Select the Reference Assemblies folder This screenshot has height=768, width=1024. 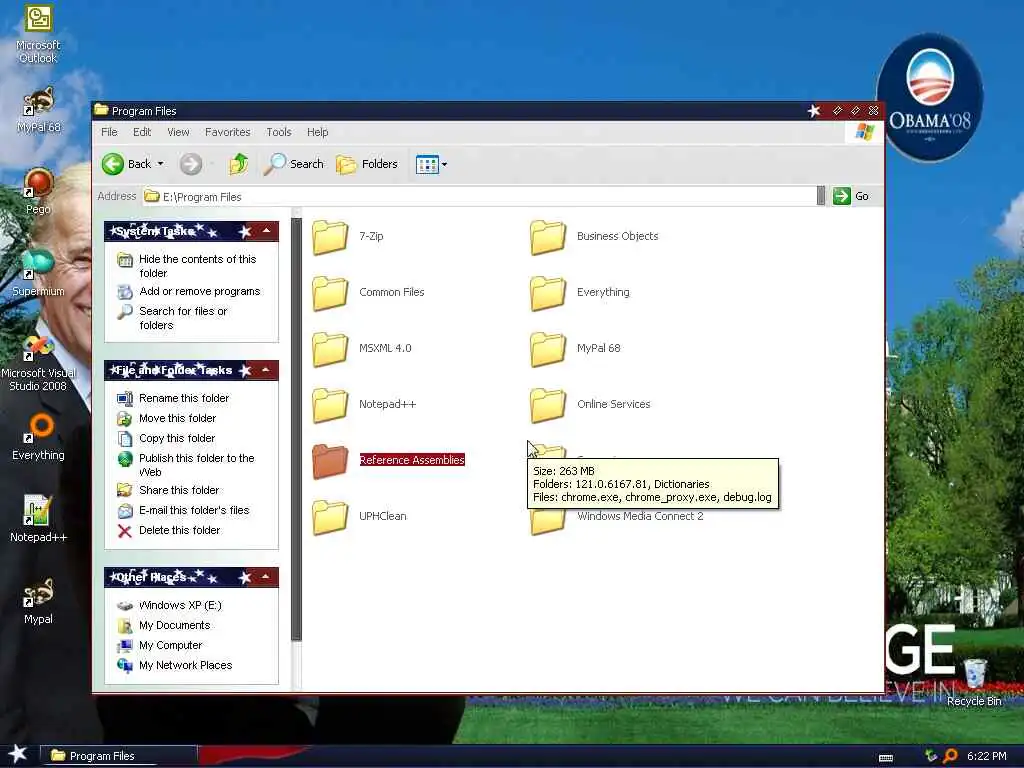[x=389, y=460]
